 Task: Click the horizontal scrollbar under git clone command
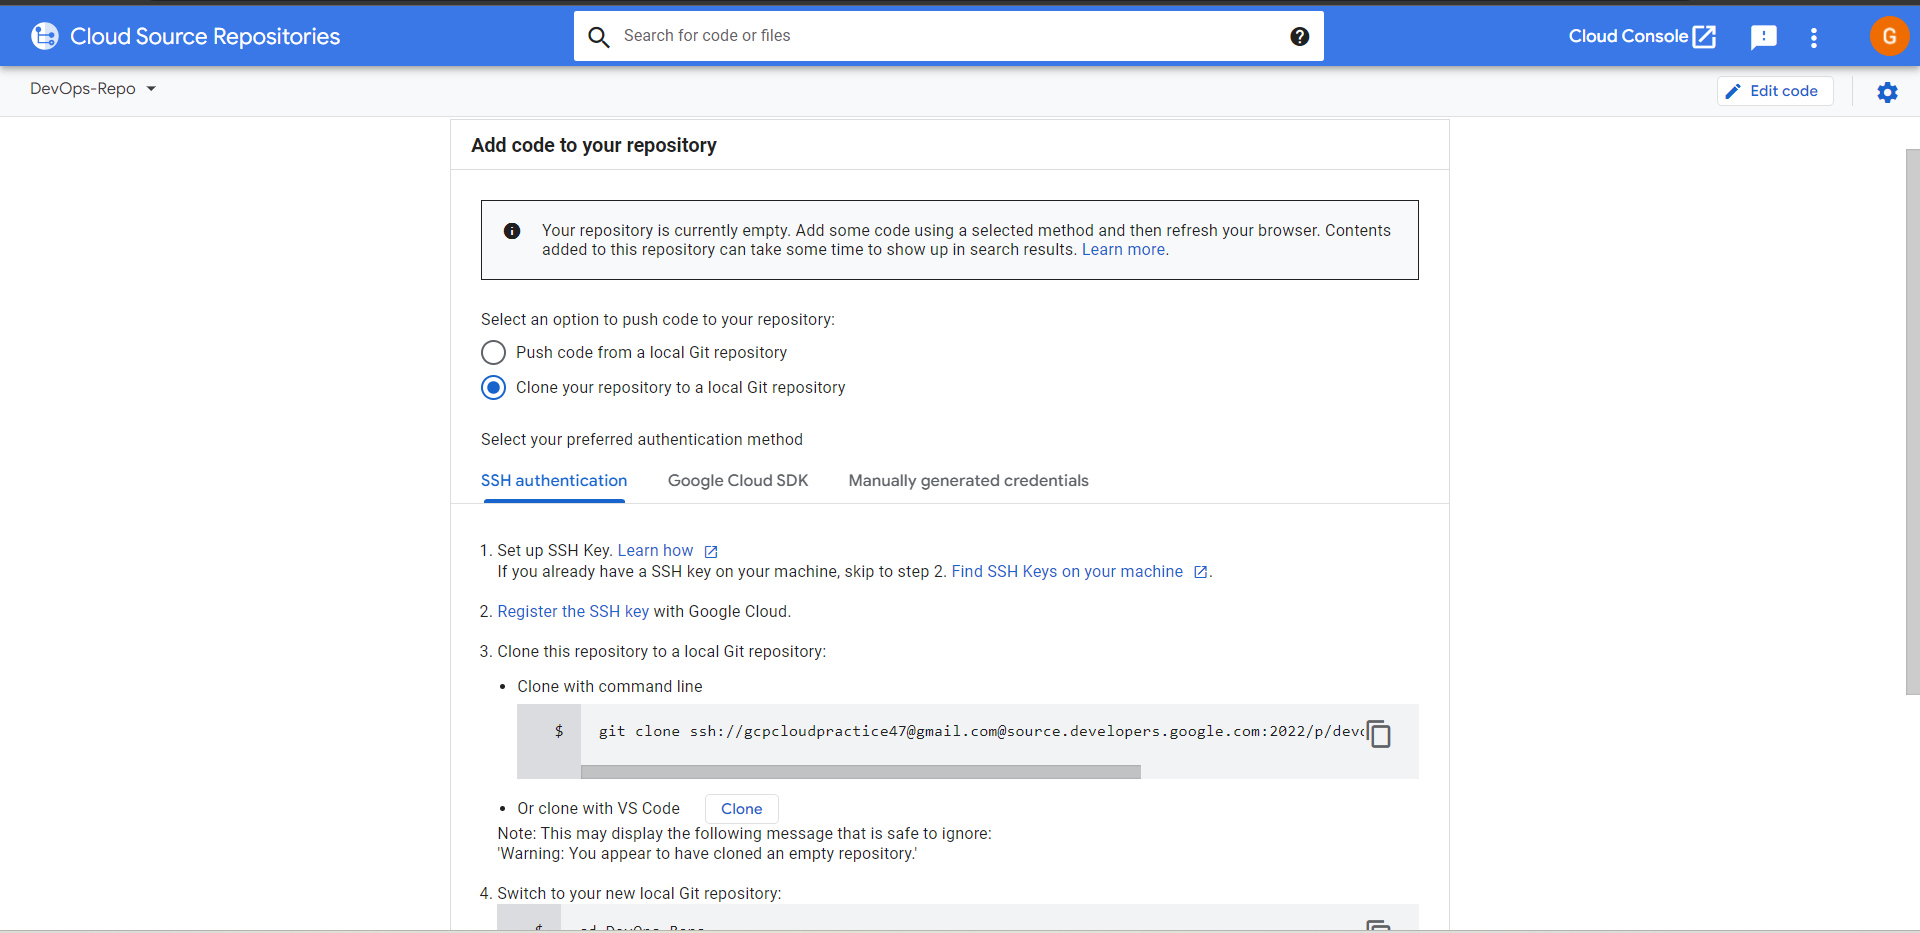point(860,772)
